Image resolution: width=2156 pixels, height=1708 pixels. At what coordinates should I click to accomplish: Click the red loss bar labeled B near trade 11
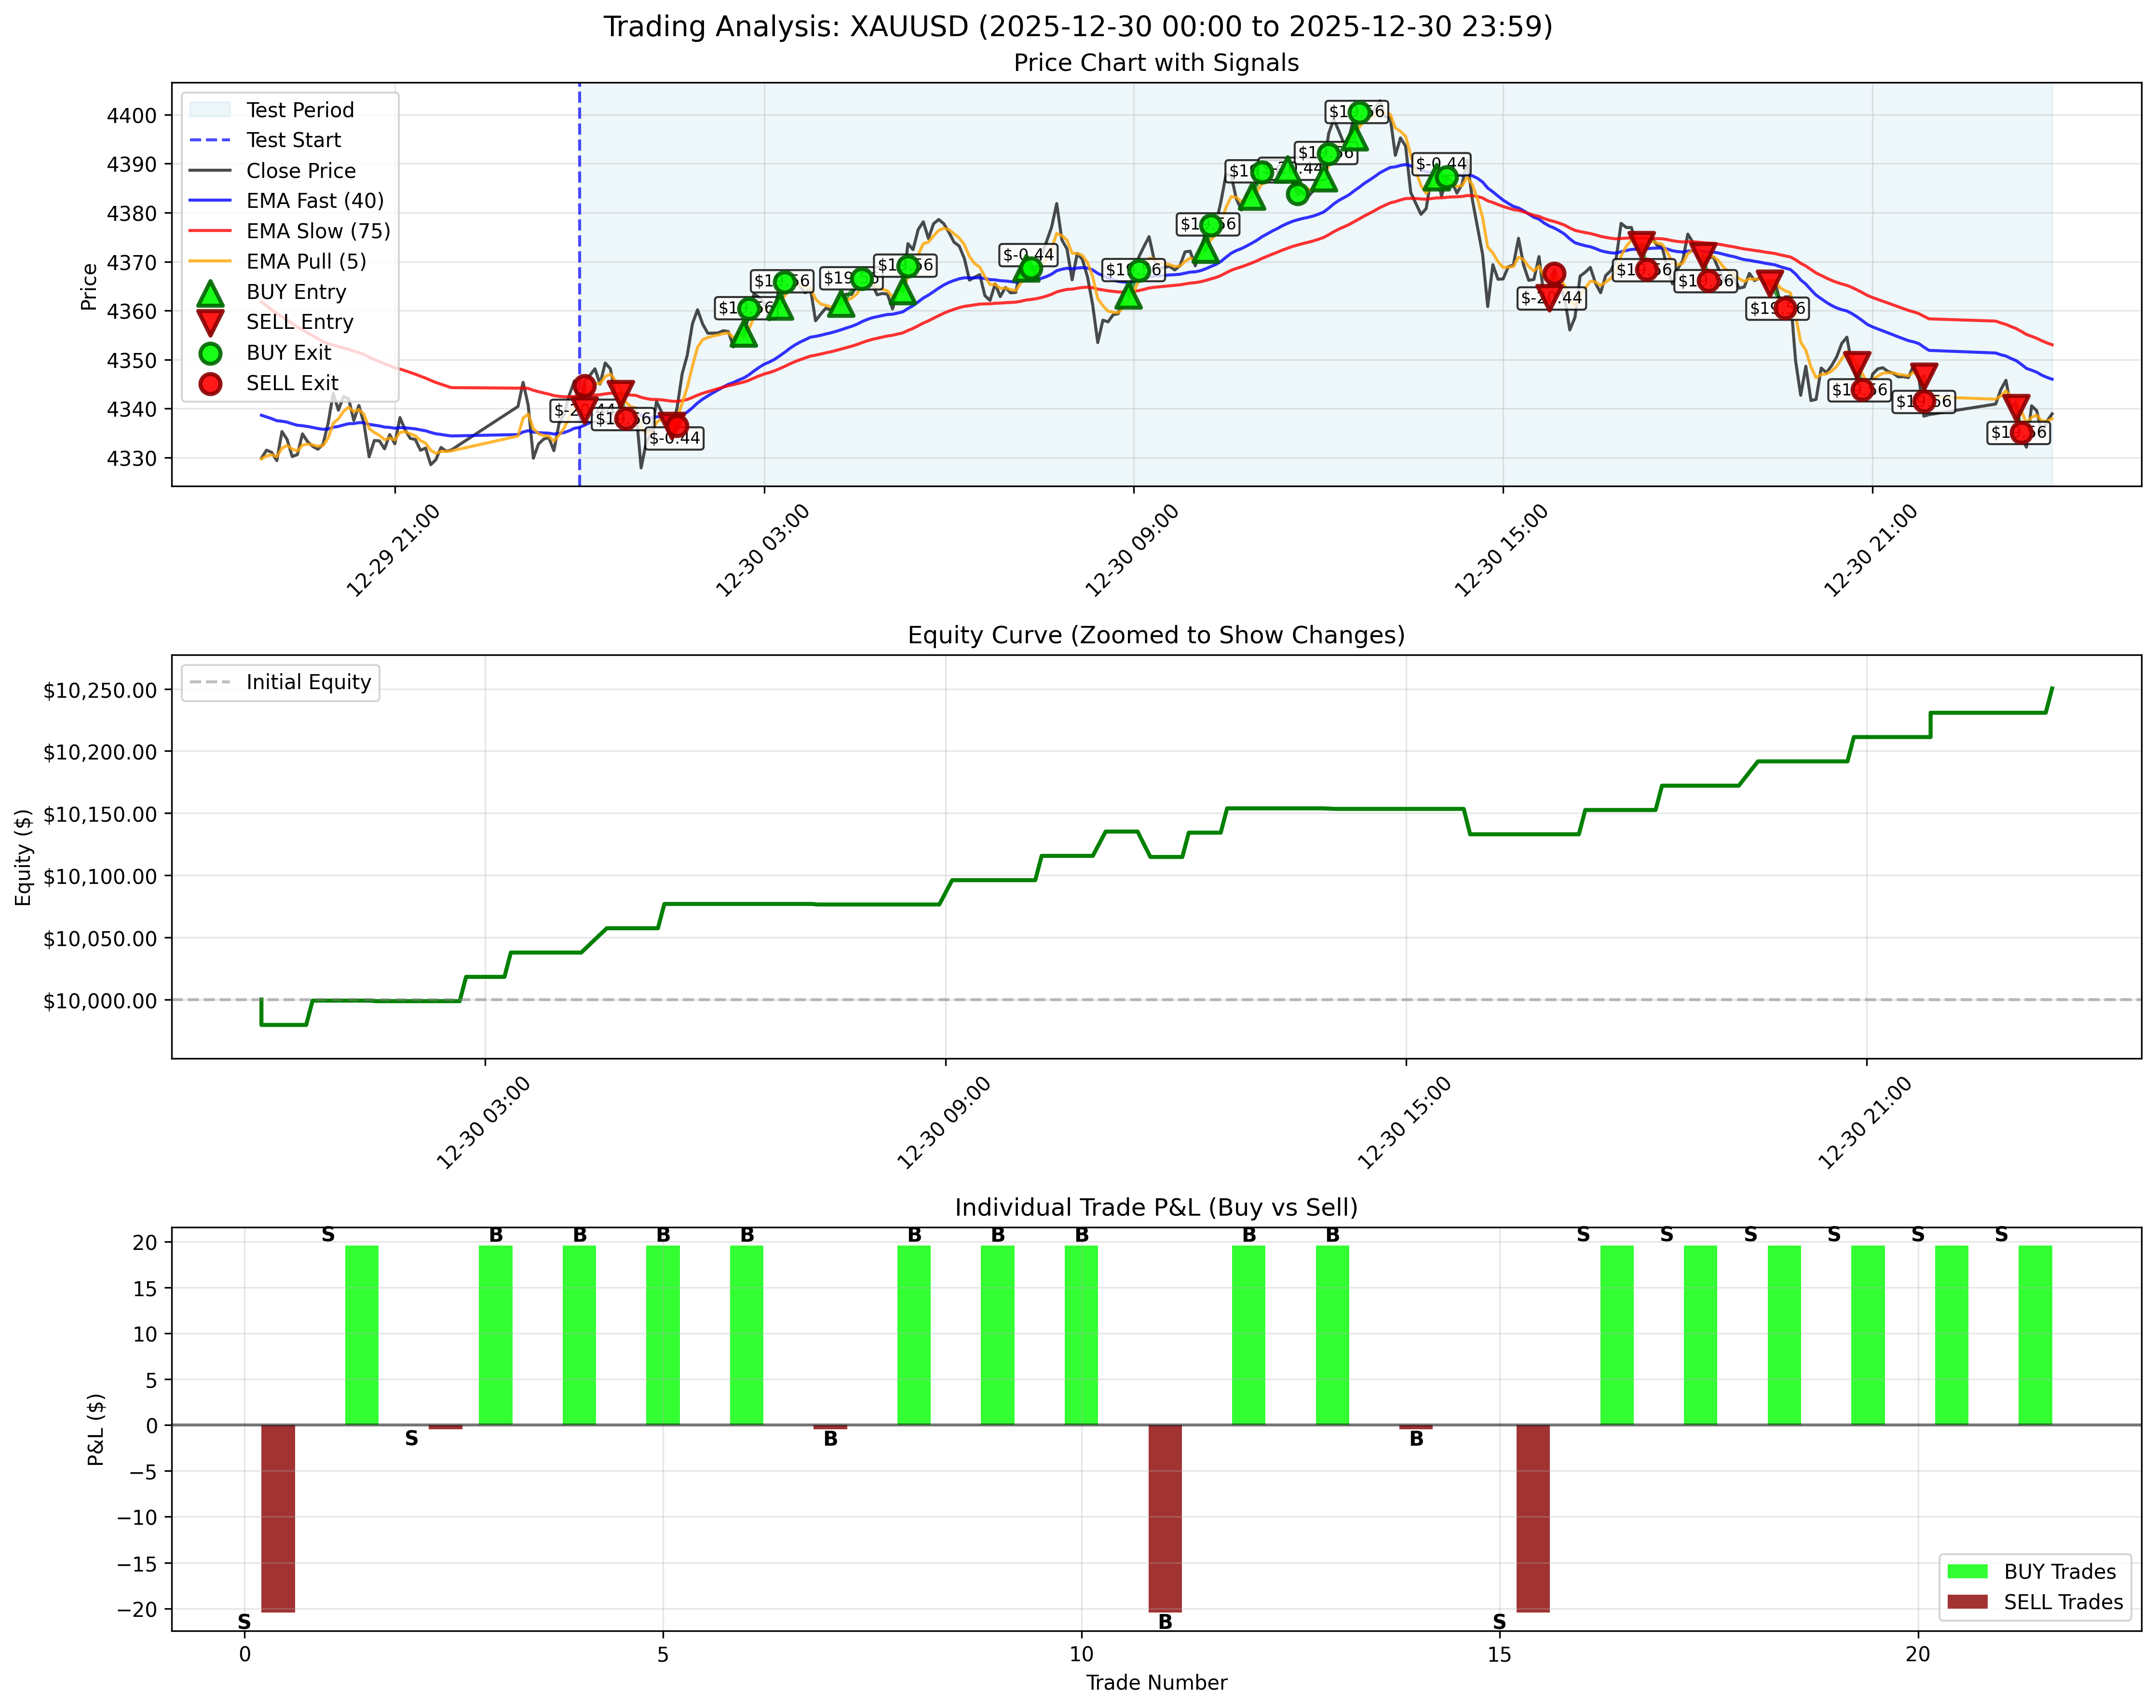(1165, 1518)
